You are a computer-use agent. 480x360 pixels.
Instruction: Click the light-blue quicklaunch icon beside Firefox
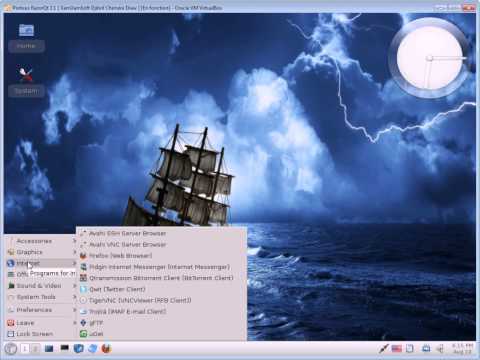[x=93, y=349]
